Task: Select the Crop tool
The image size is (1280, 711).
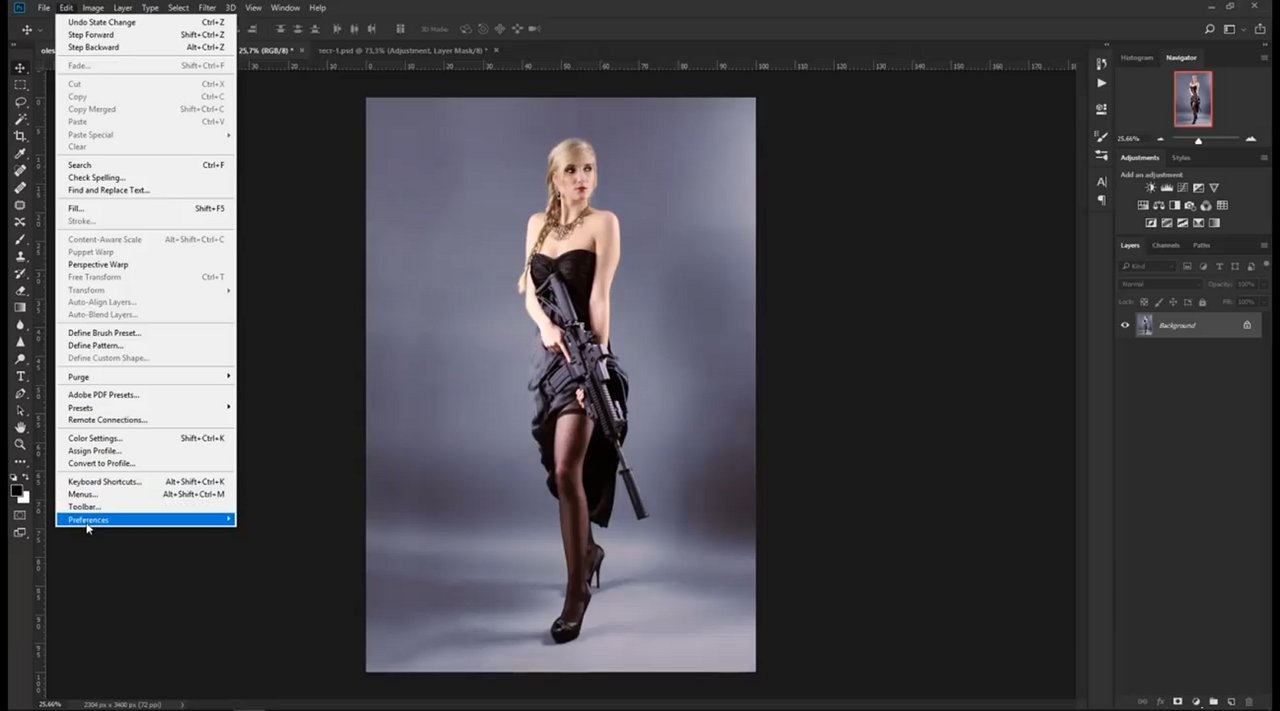Action: pyautogui.click(x=20, y=136)
